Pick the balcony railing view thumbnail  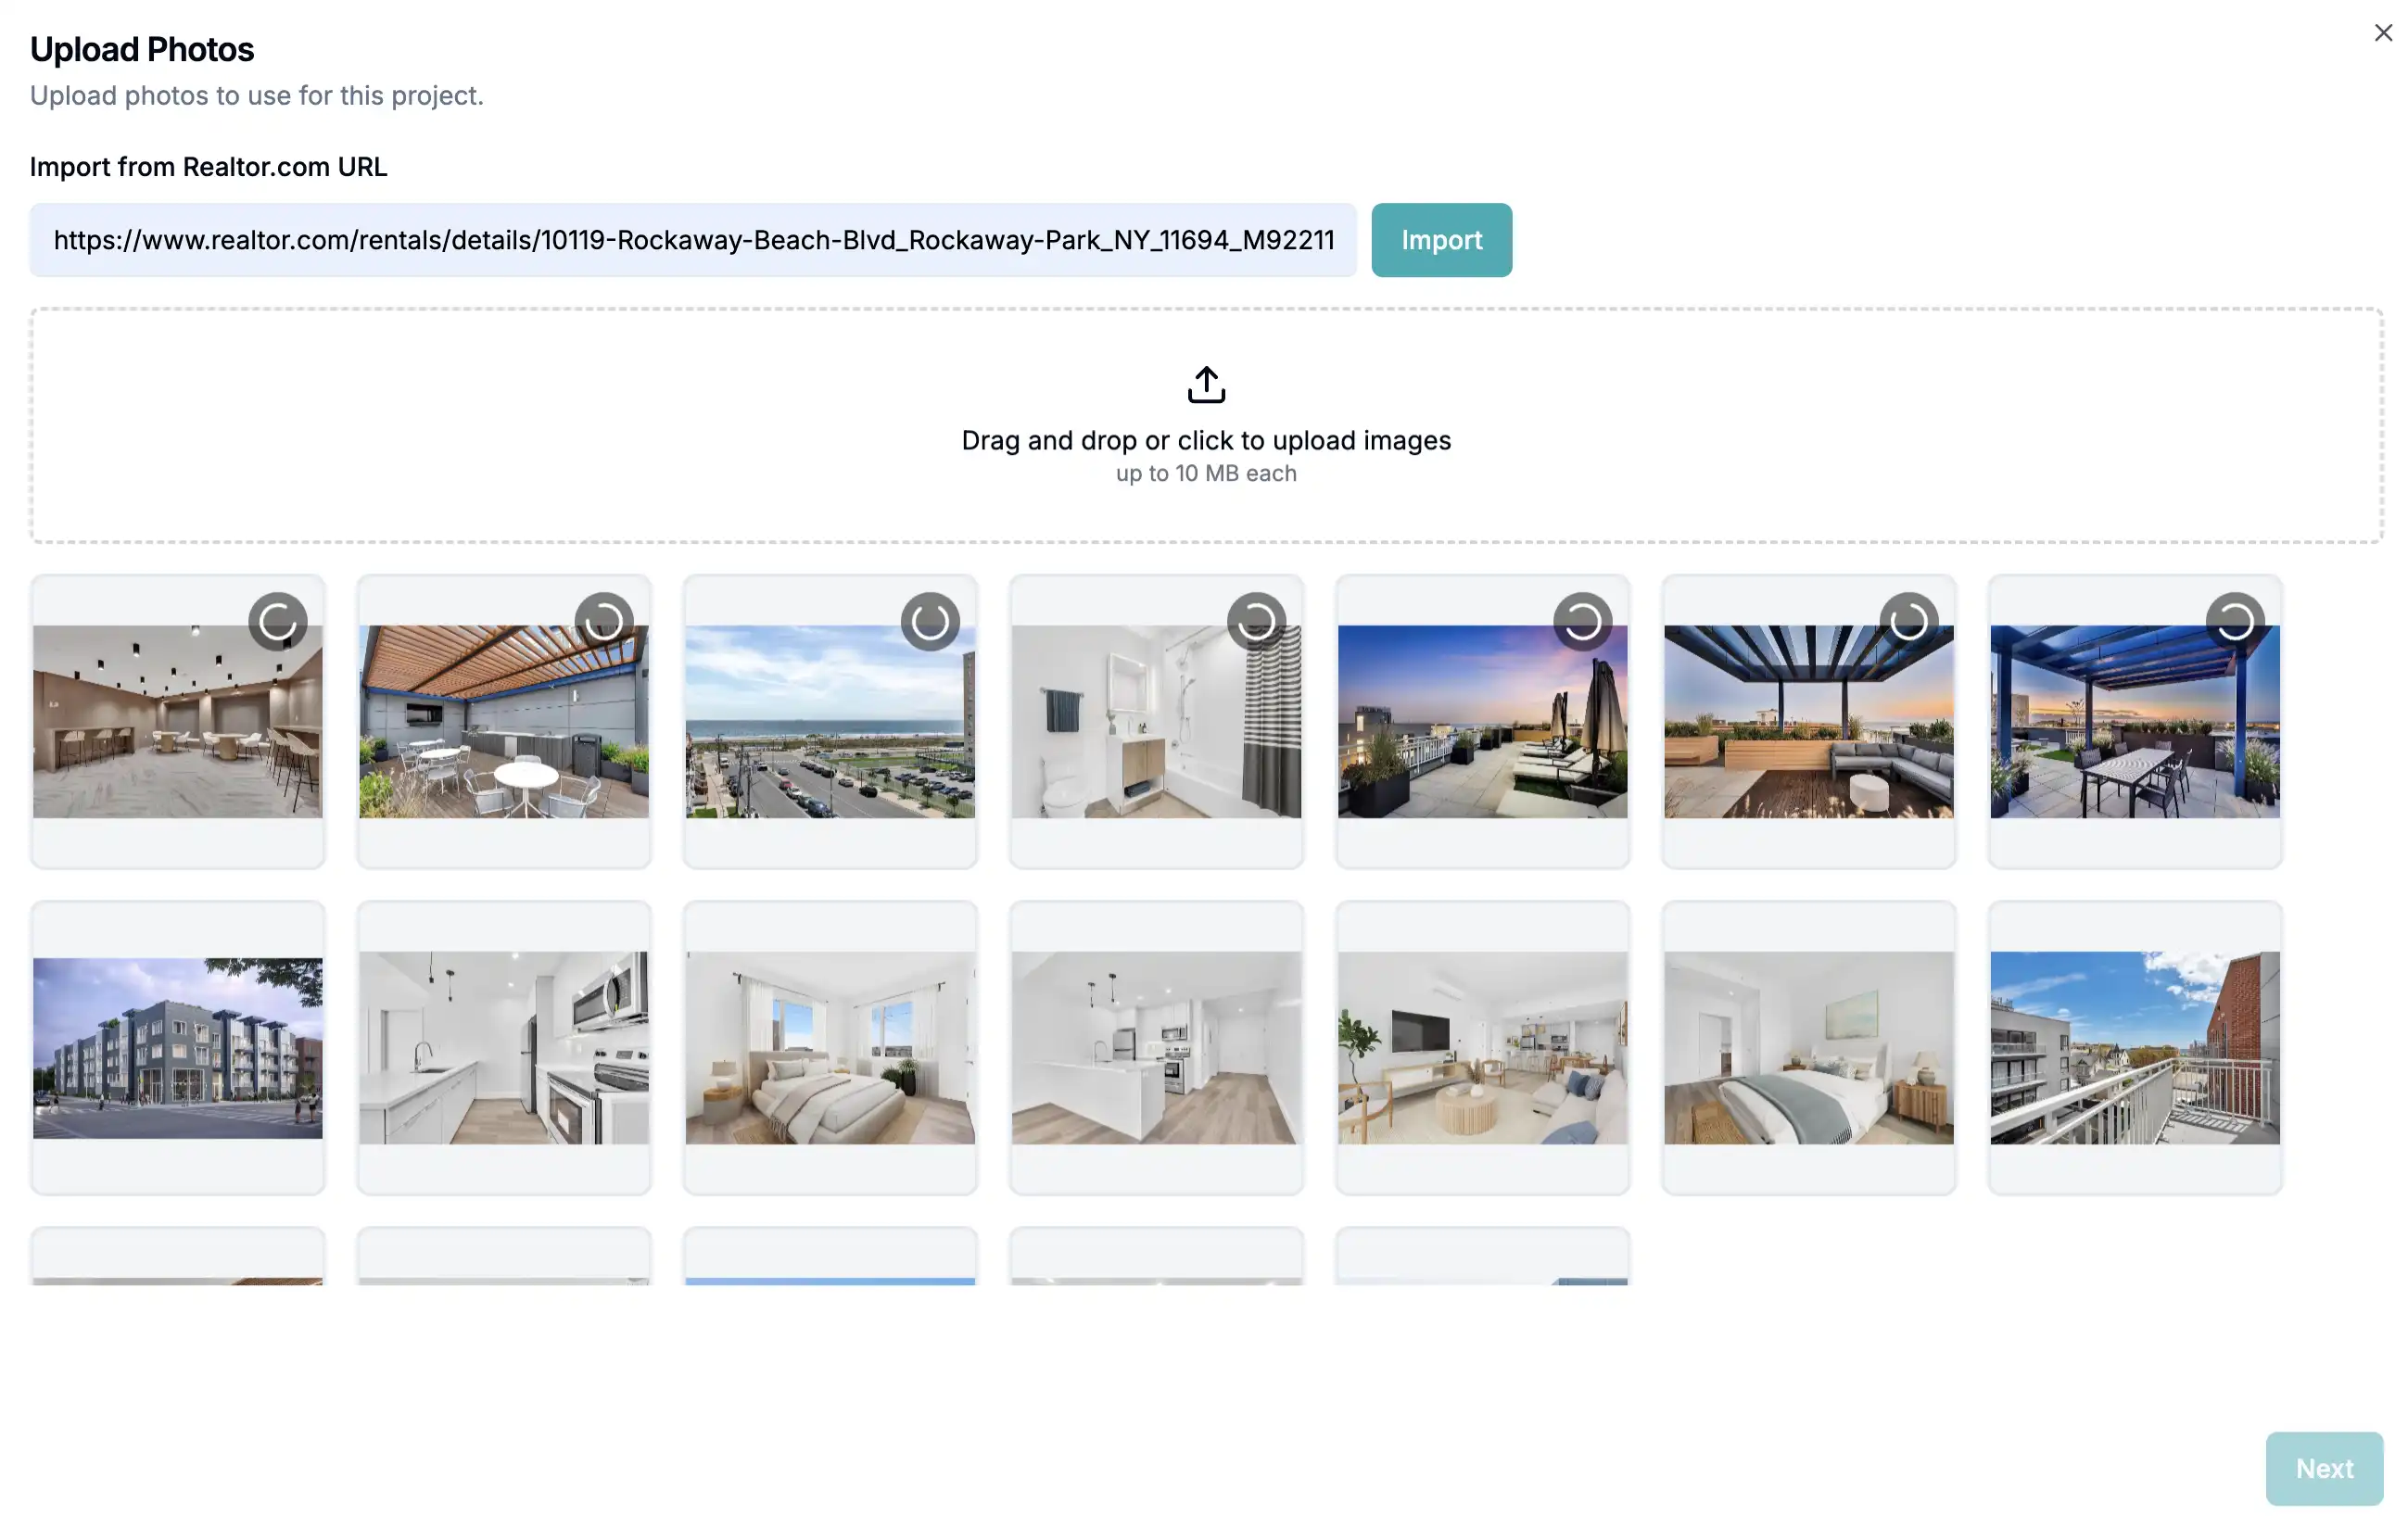2134,1047
